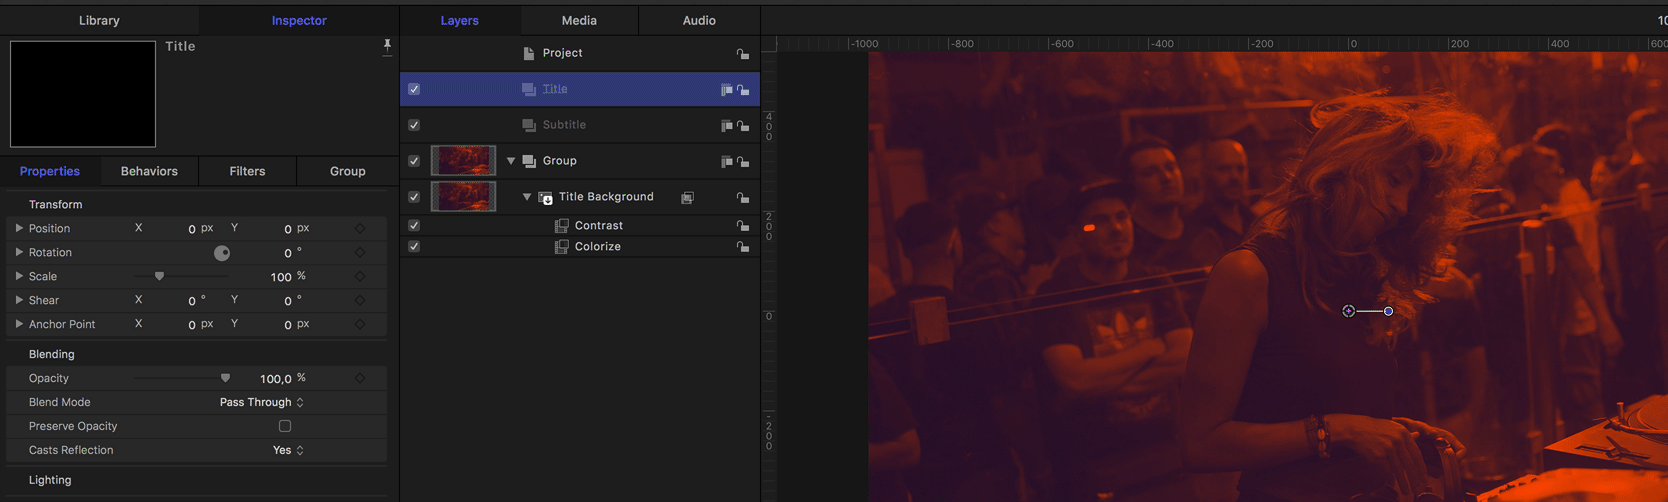Add keyframe diamond for Rotation

[360, 253]
